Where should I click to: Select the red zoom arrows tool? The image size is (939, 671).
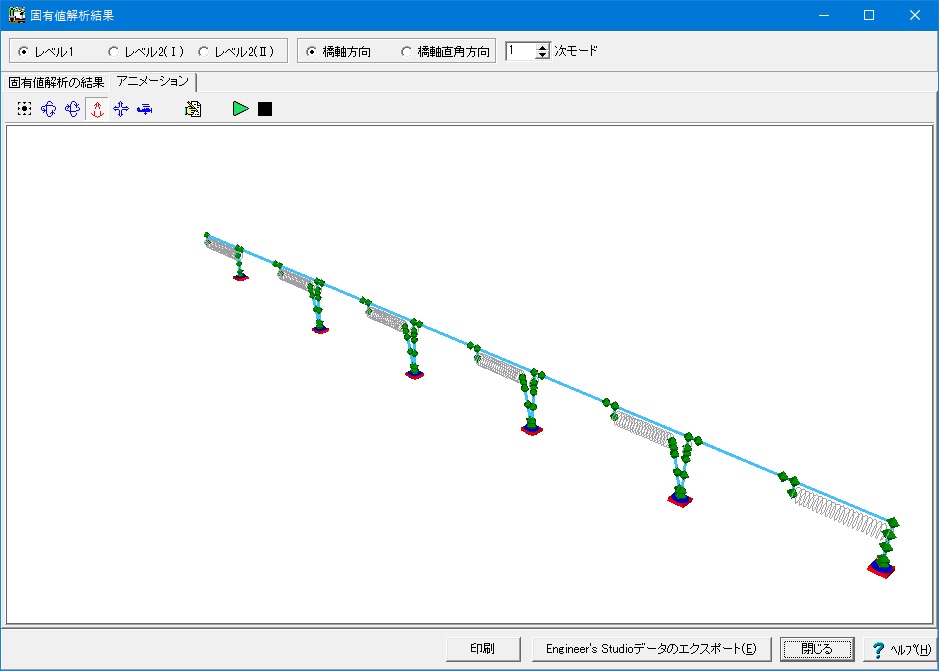(97, 108)
